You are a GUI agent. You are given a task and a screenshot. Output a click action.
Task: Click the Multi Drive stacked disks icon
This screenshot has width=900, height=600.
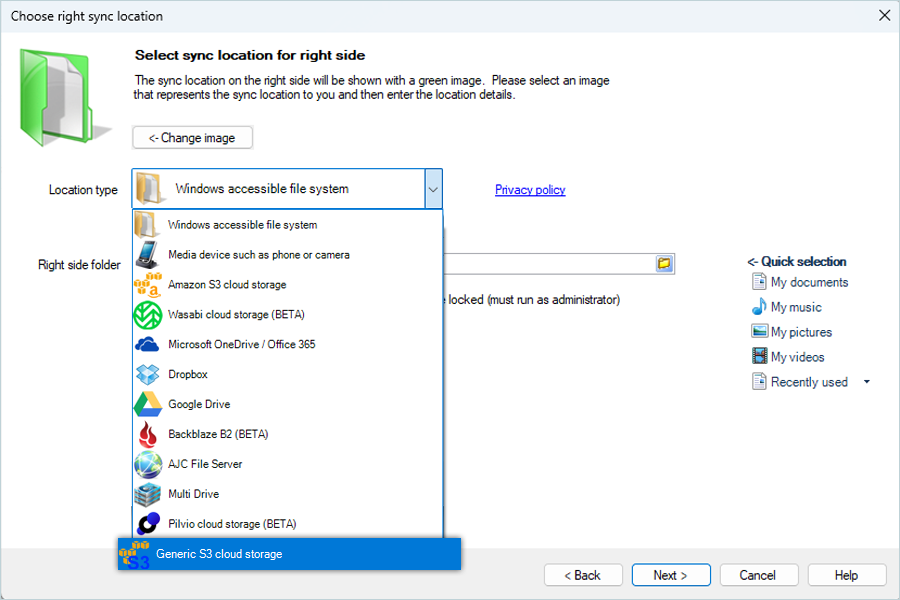pyautogui.click(x=148, y=494)
